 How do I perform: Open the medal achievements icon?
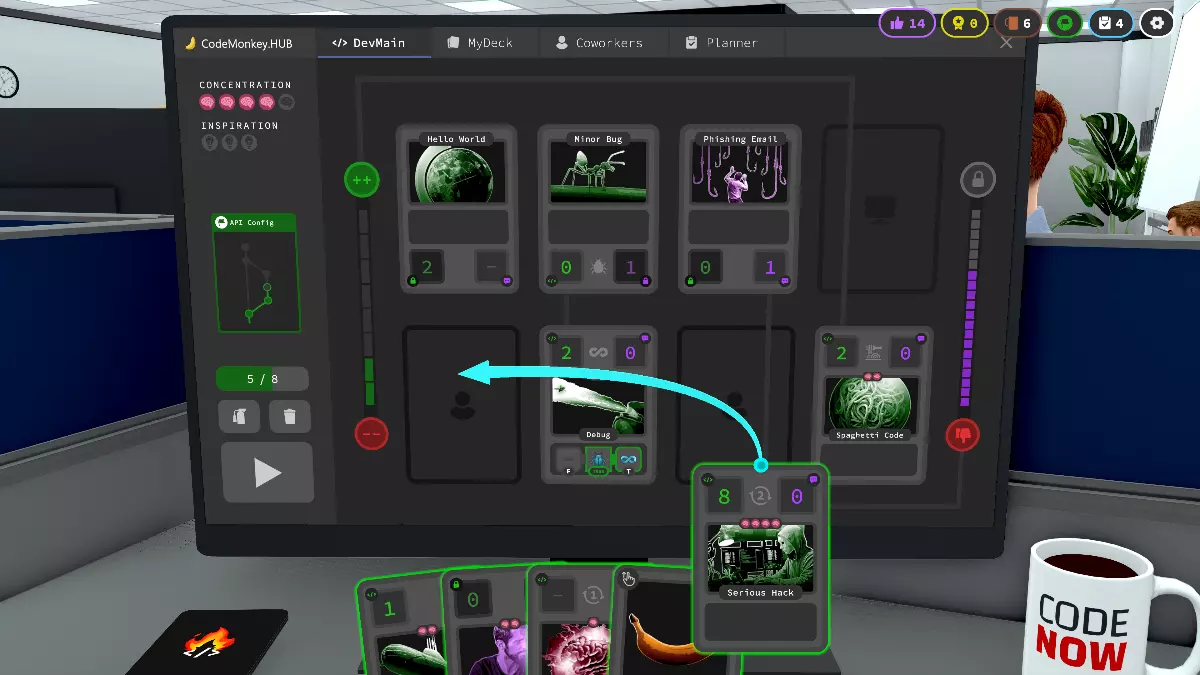963,22
